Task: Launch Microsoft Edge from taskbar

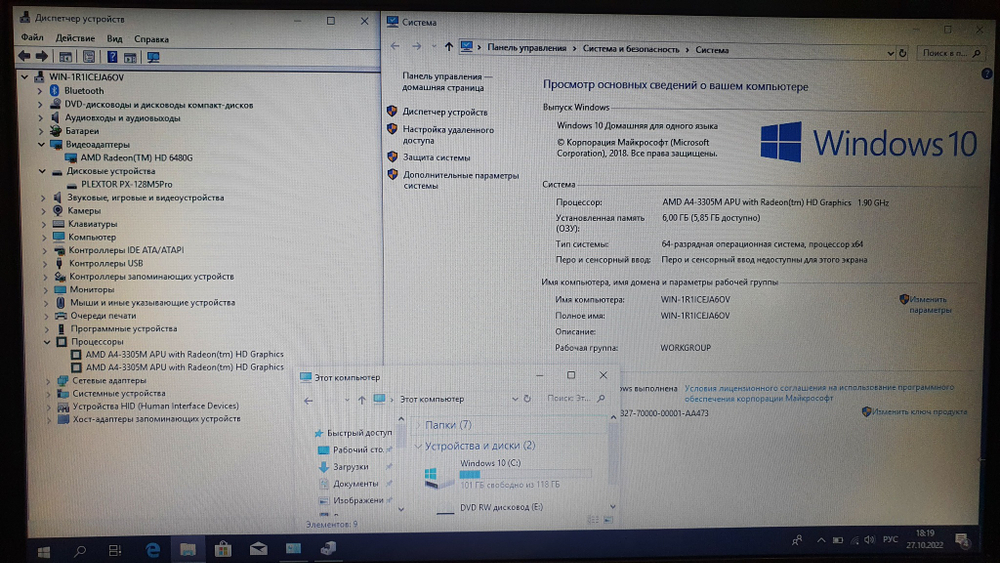Action: click(x=152, y=550)
